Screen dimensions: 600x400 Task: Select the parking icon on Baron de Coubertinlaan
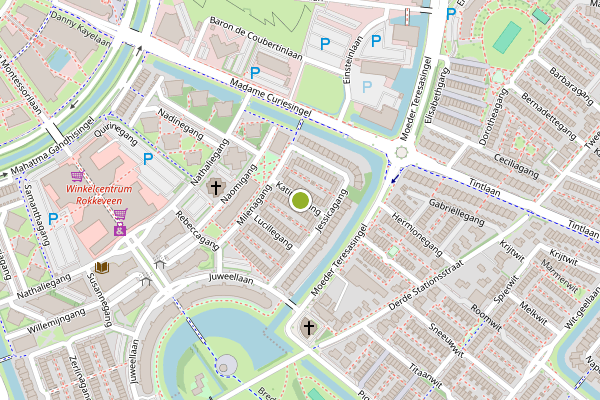(255, 72)
